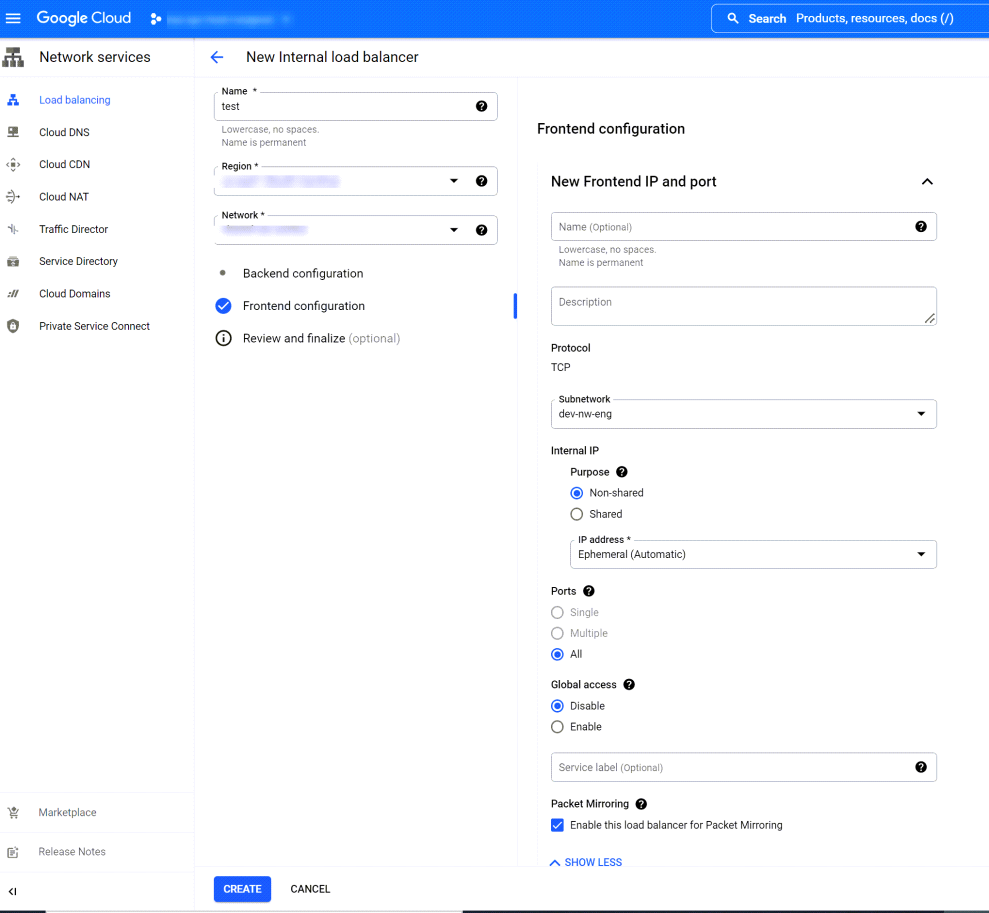Select Cloud CDN in the sidebar
The image size is (989, 913).
coord(62,164)
